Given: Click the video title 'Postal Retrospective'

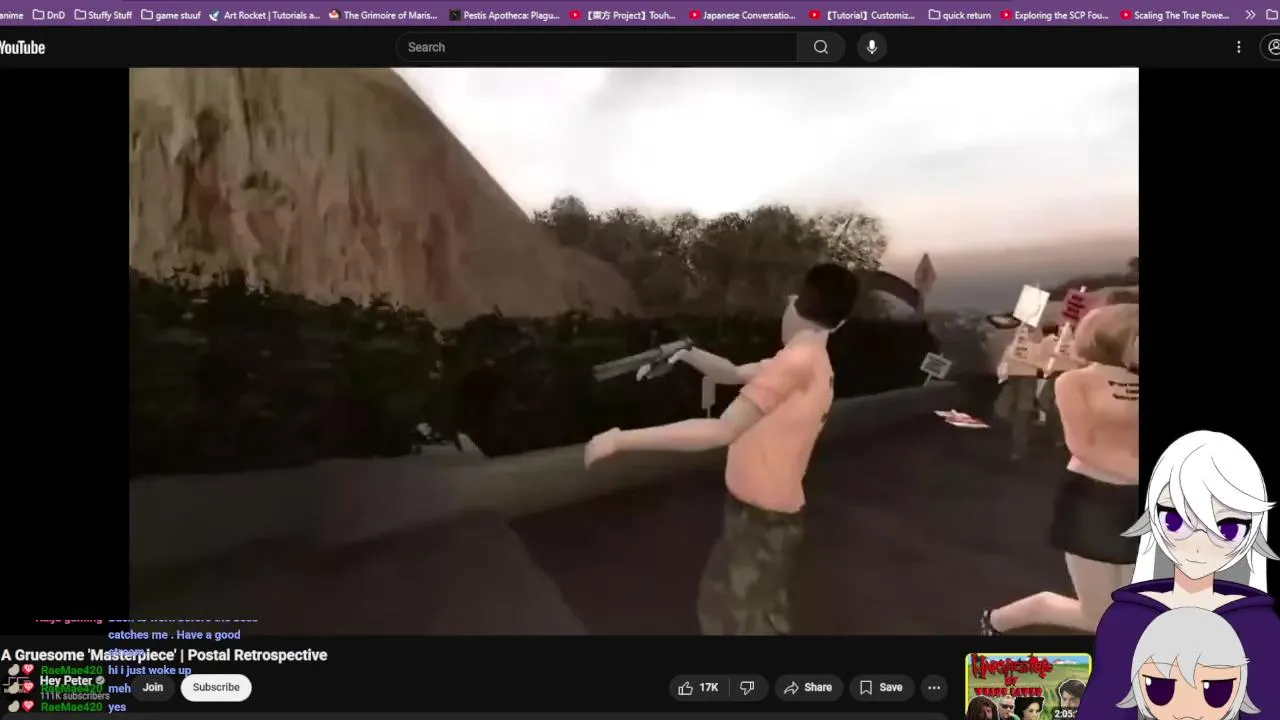Looking at the screenshot, I should [164, 655].
